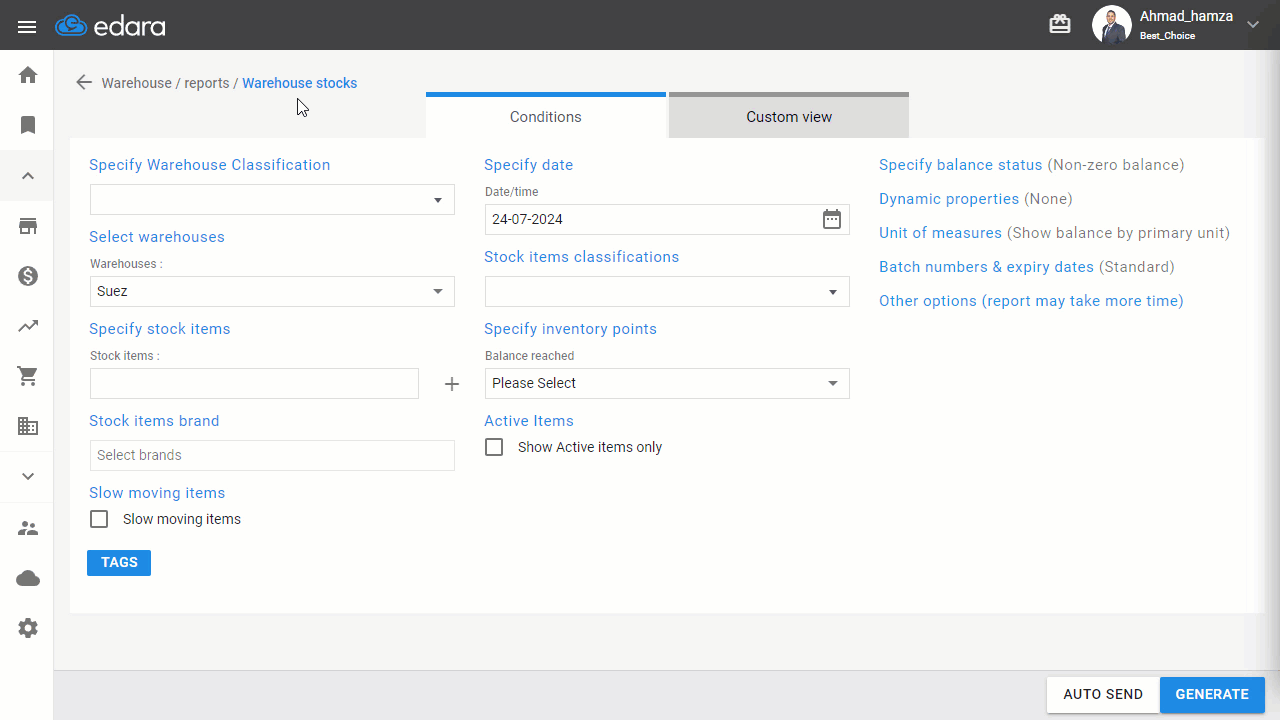Open Specify balance status option
This screenshot has height=720, width=1280.
pyautogui.click(x=961, y=165)
